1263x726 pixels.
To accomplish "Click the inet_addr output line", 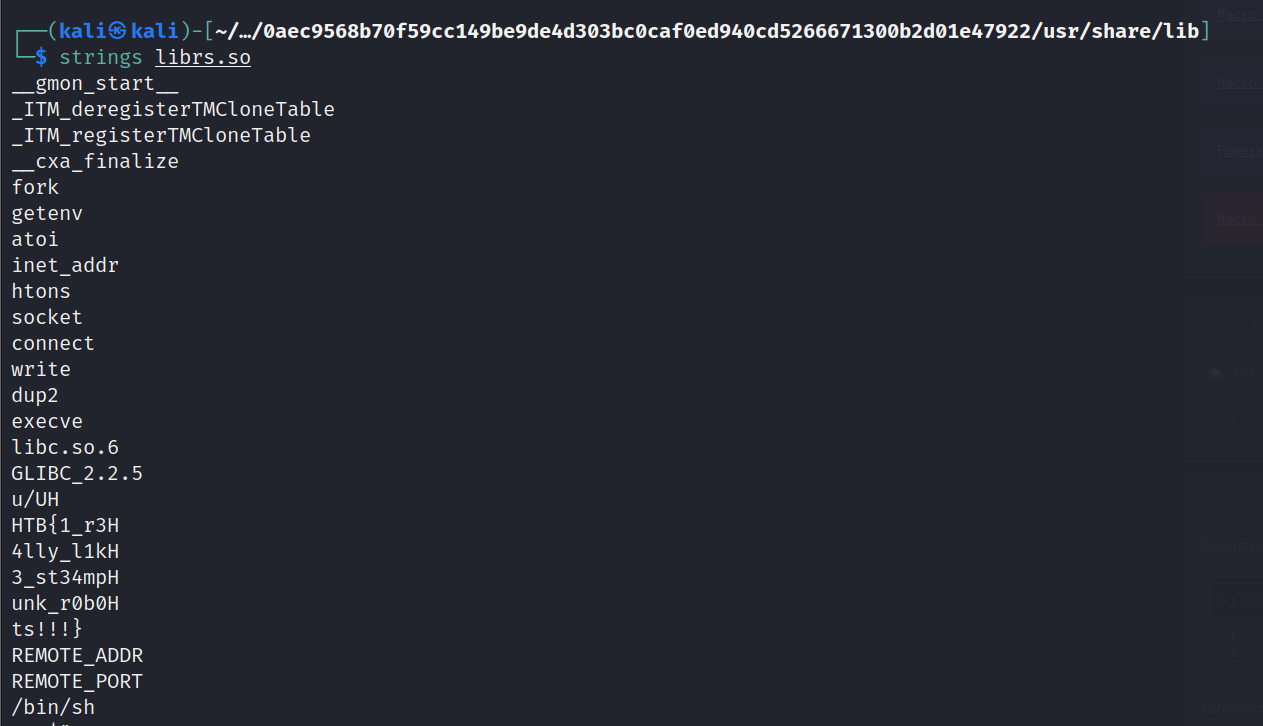I will [65, 265].
